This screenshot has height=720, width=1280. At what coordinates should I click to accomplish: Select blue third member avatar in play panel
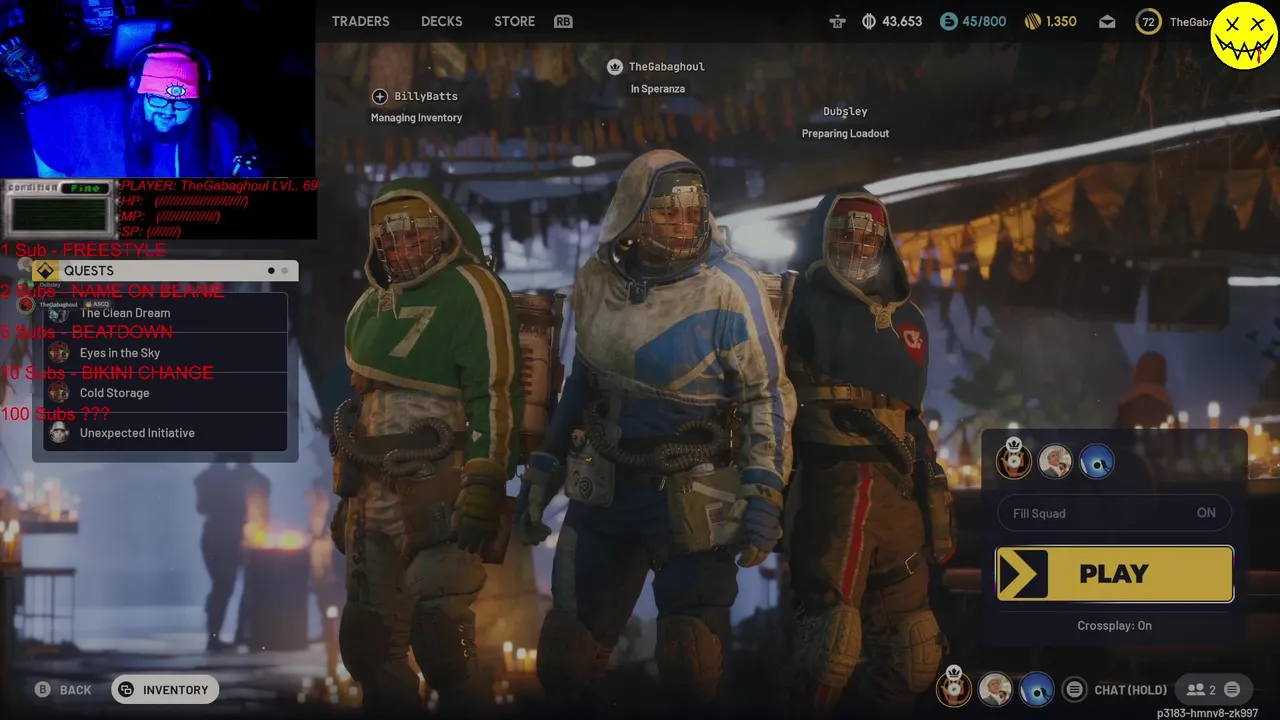coord(1096,461)
